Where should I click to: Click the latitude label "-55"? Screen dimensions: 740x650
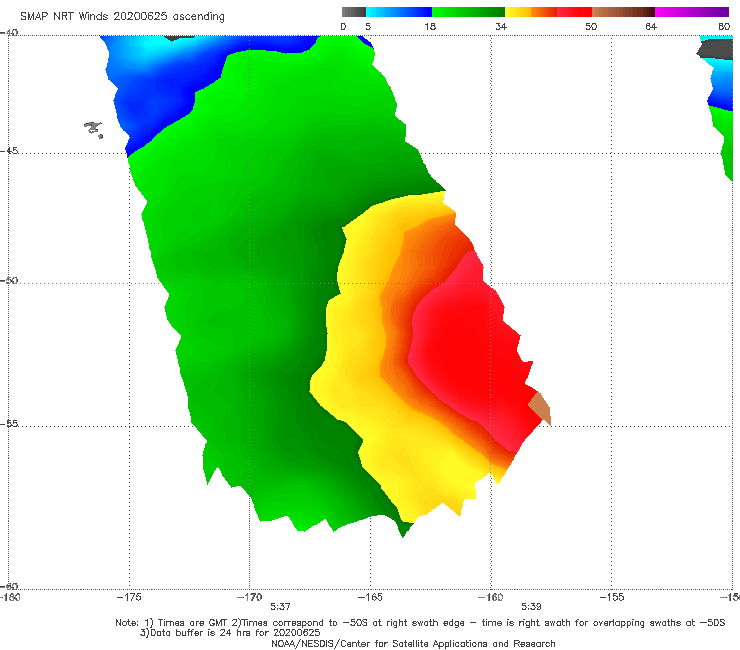9,423
